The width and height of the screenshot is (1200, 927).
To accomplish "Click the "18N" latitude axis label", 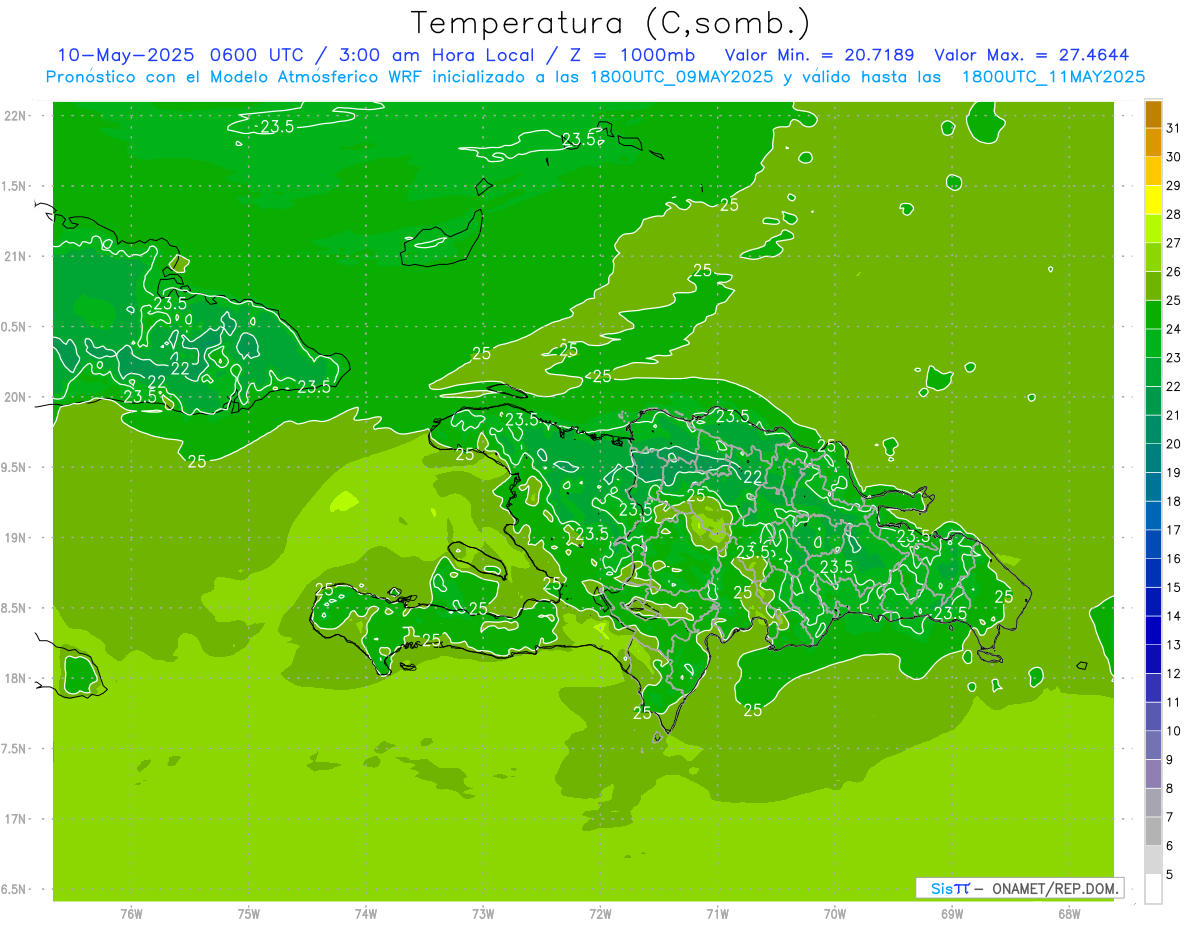I will [x=16, y=679].
